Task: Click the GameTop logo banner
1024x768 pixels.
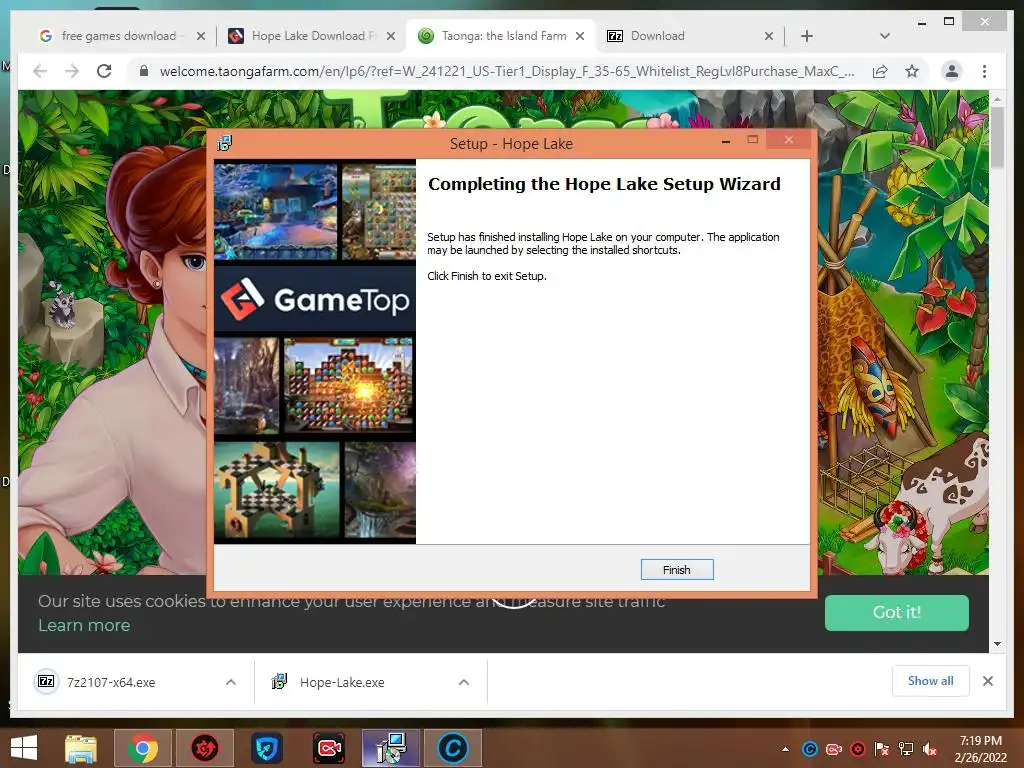Action: click(x=315, y=299)
